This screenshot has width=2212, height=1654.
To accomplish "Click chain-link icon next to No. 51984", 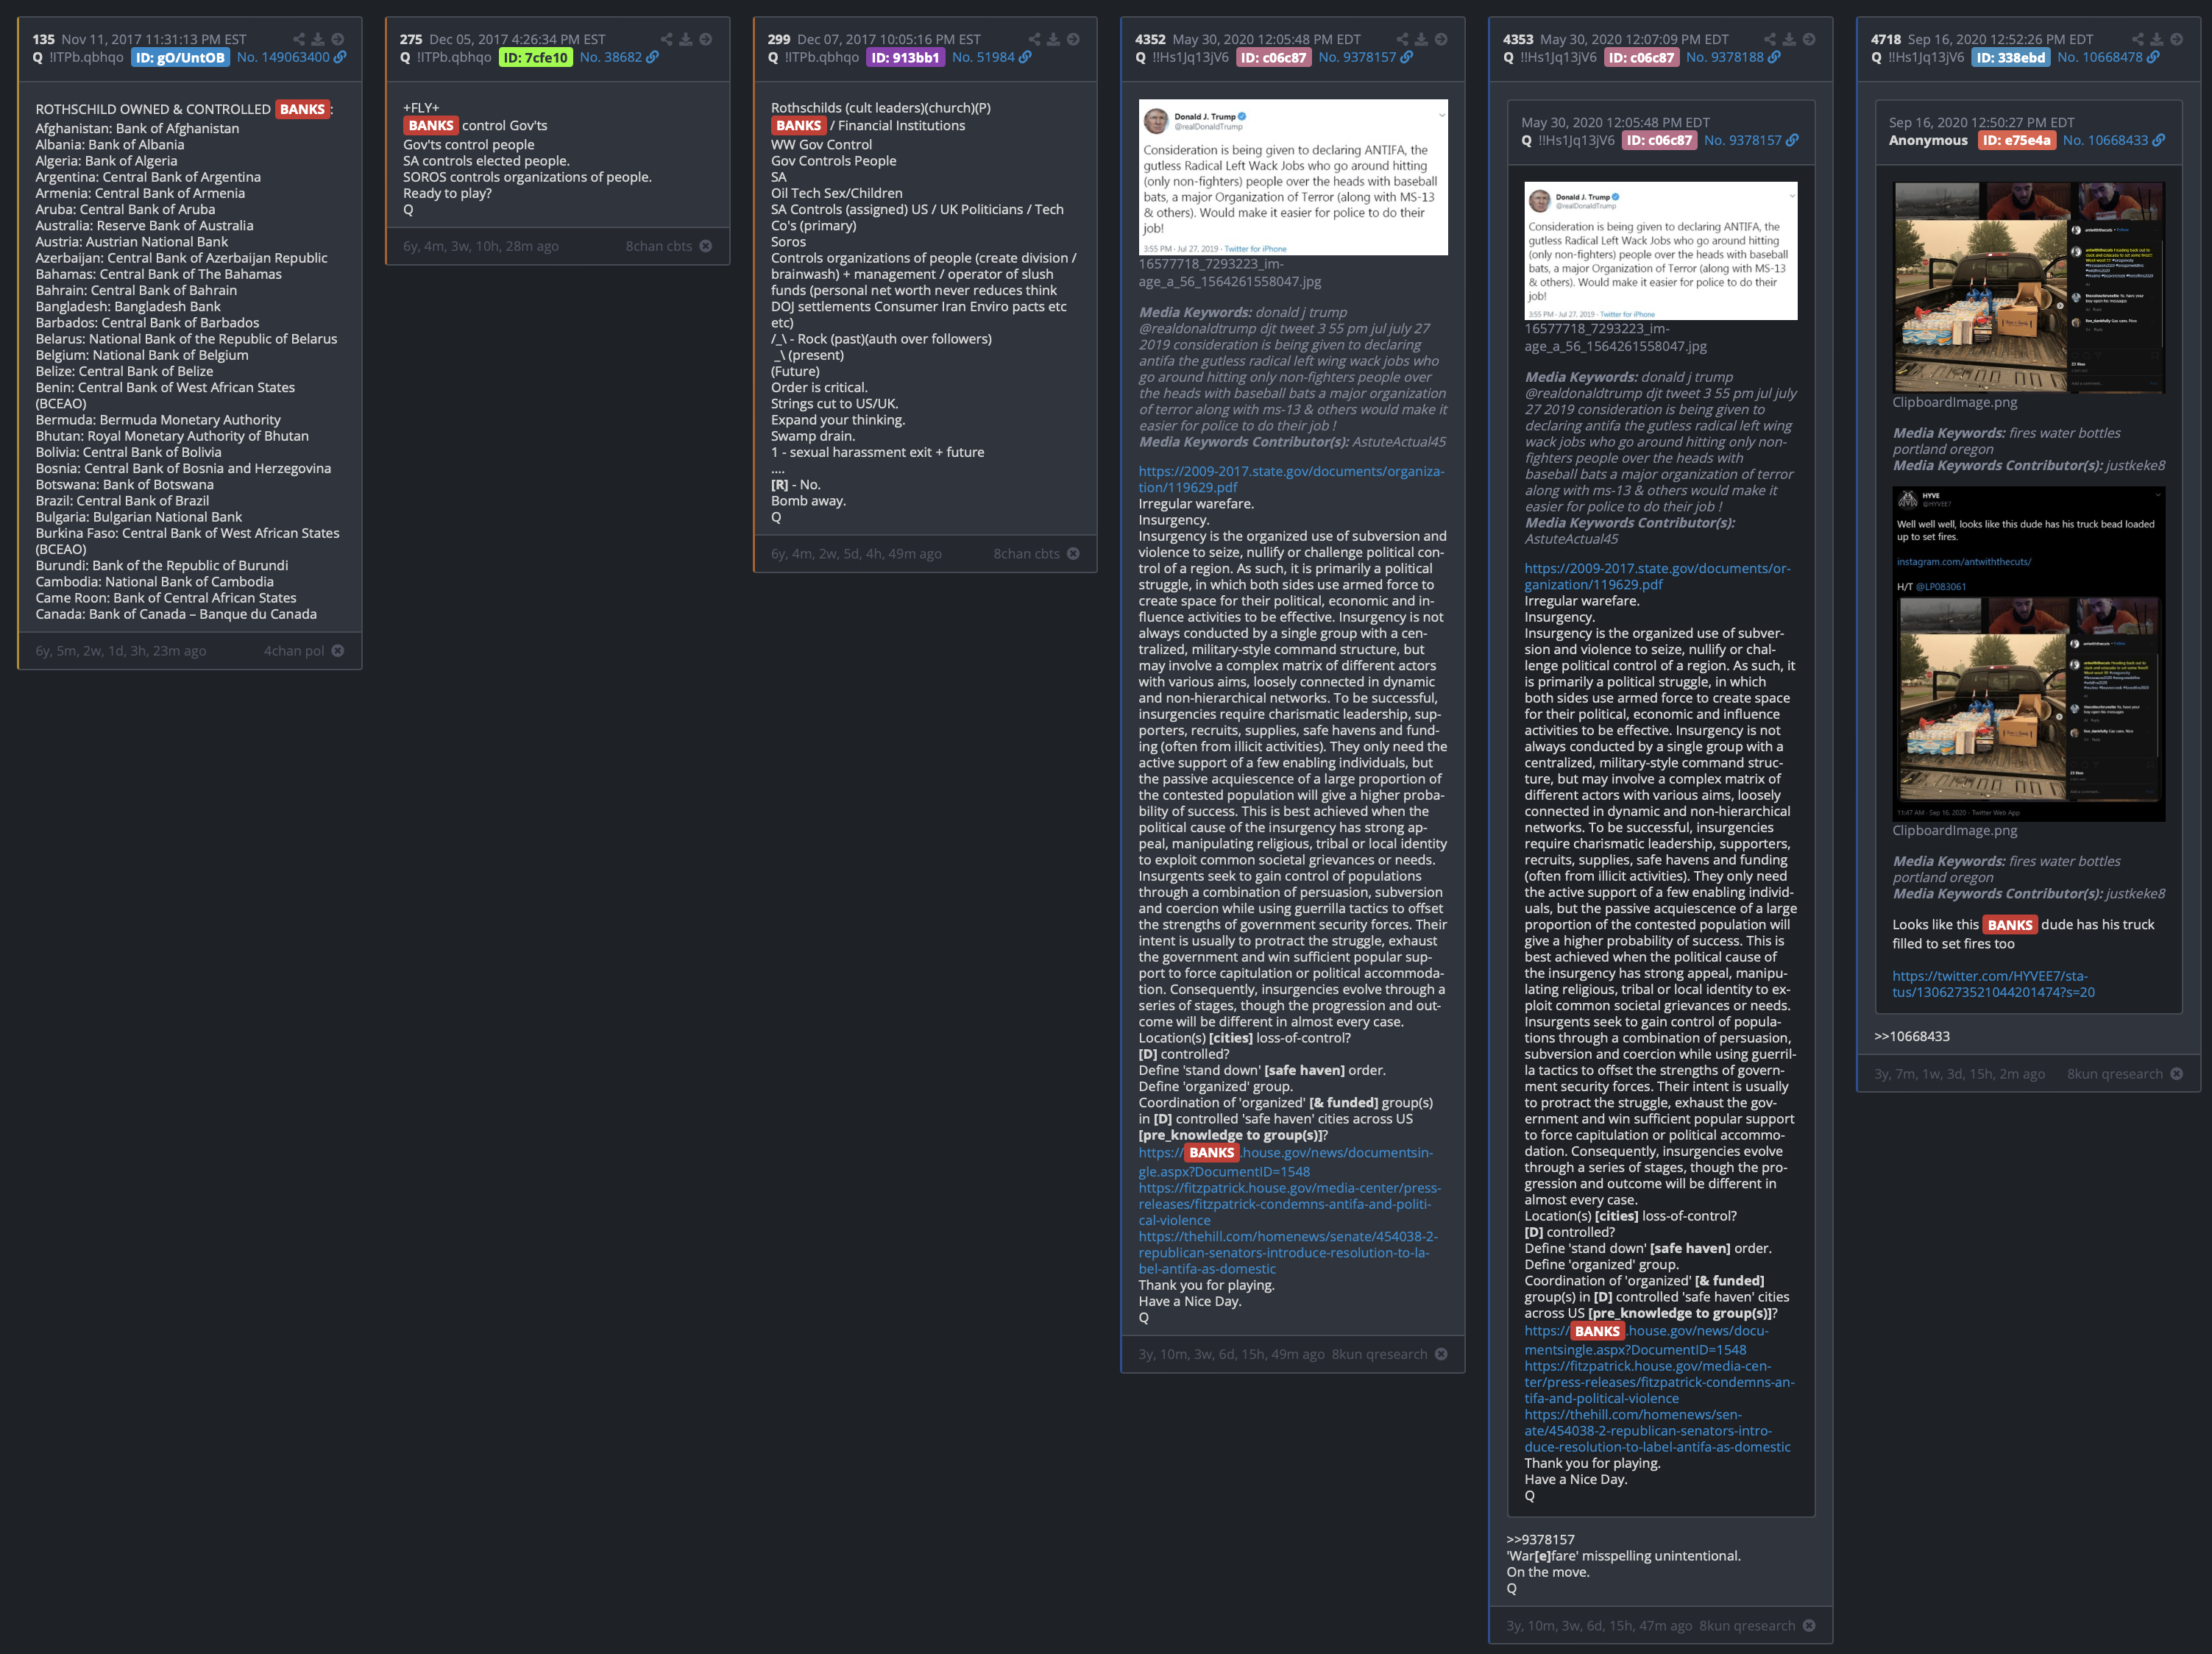I will coord(1025,57).
